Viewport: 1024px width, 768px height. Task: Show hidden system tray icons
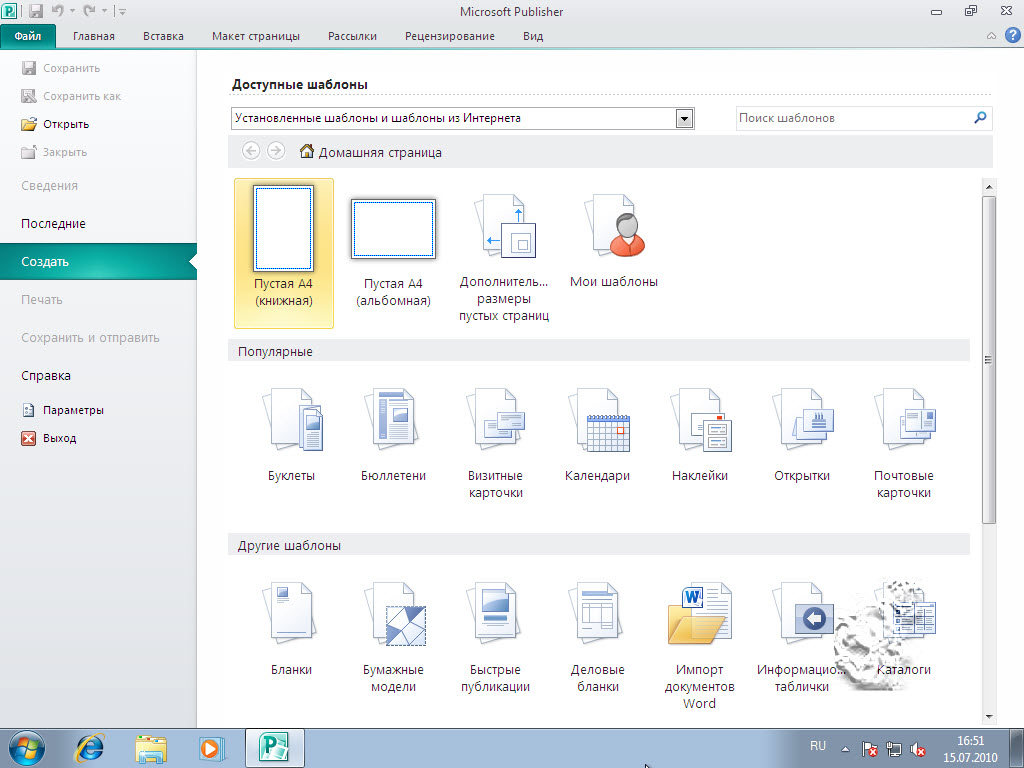point(845,749)
